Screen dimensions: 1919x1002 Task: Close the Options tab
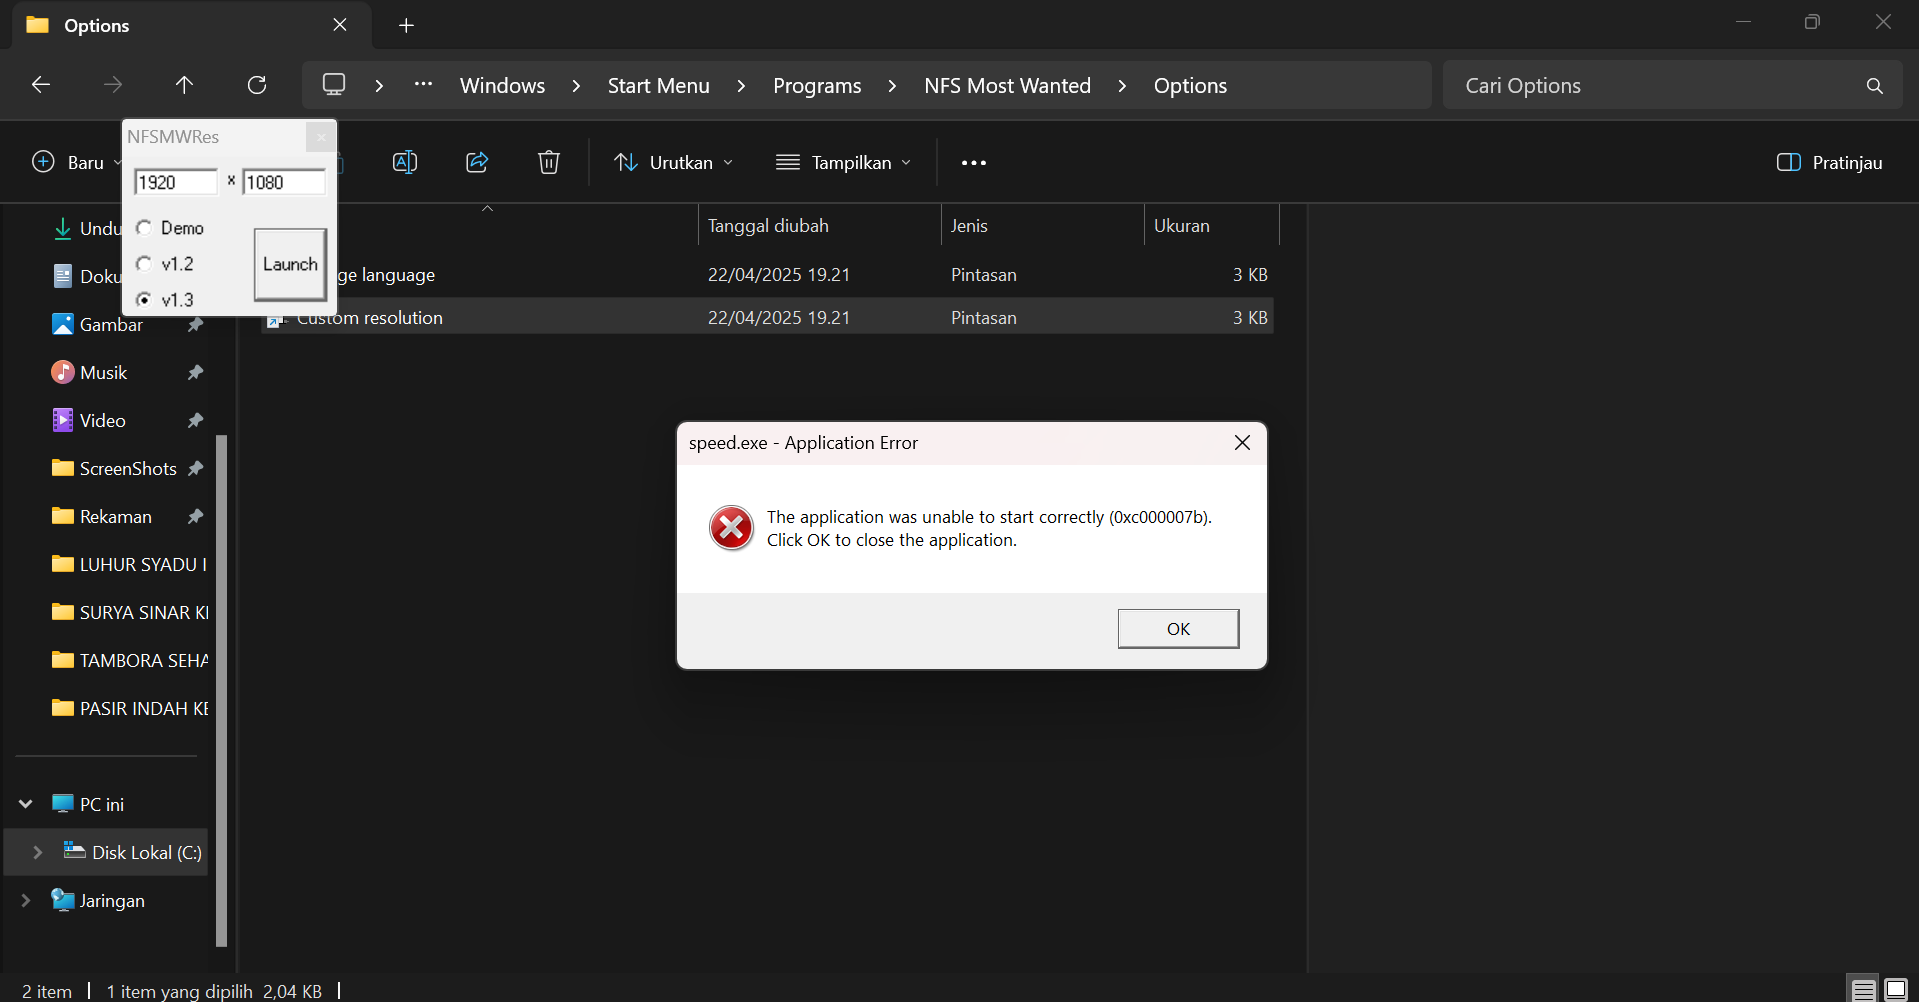(340, 25)
